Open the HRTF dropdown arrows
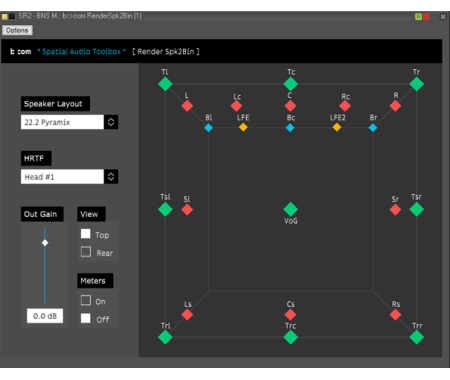450x380 pixels. click(x=111, y=177)
